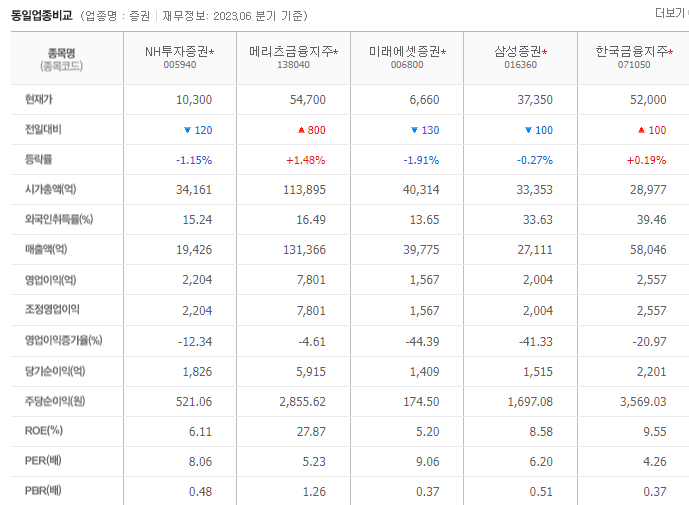Click the -1.91% change rate
Screen dimensions: 689x505
click(421, 160)
